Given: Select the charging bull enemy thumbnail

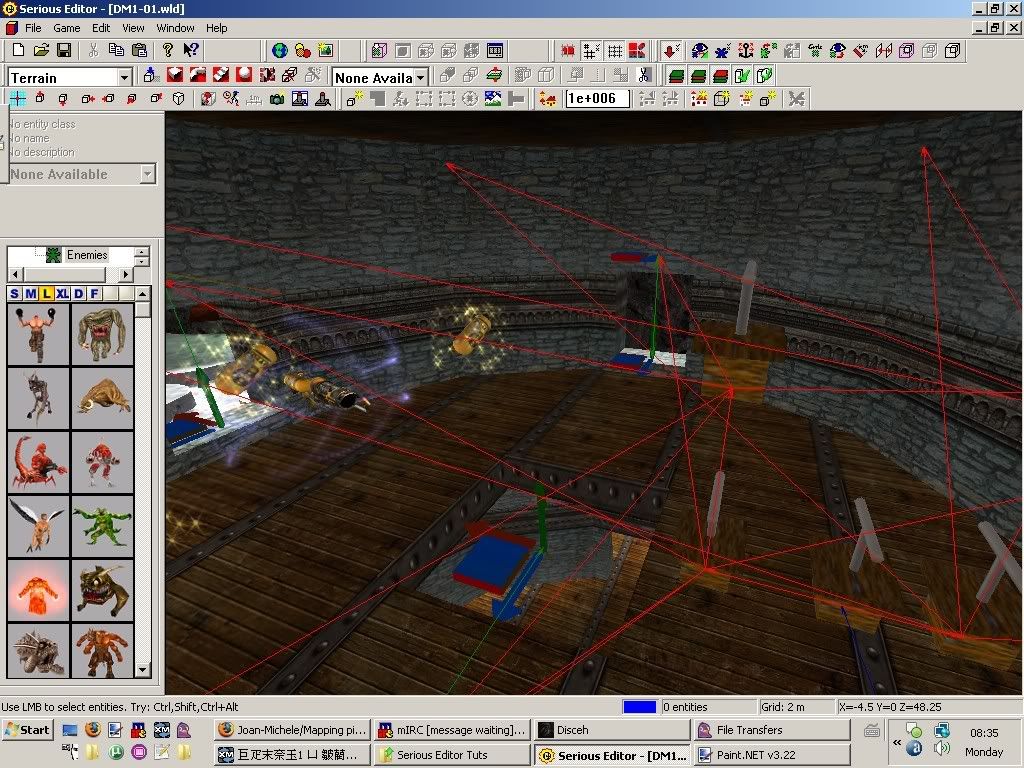Looking at the screenshot, I should point(103,398).
